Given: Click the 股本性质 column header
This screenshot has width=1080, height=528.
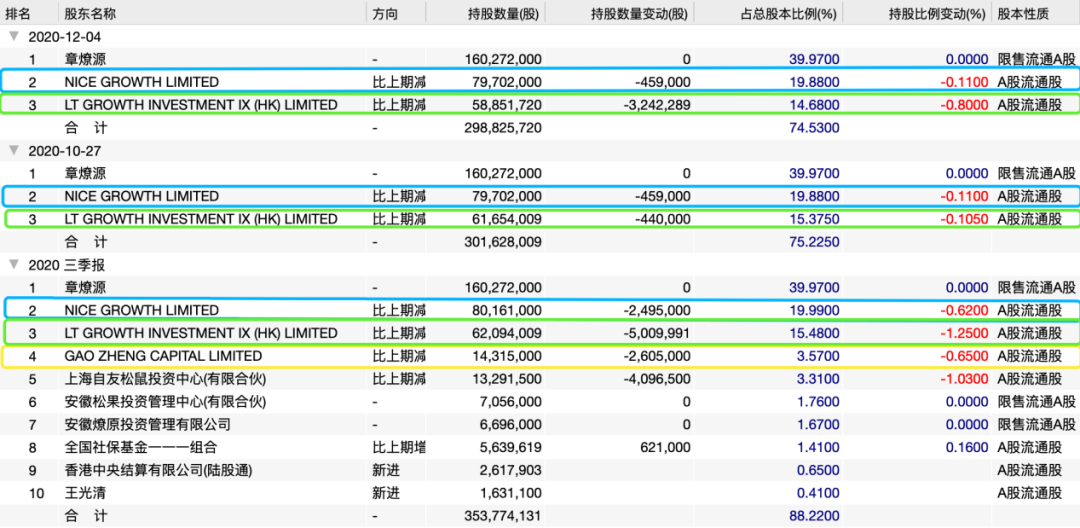Looking at the screenshot, I should pyautogui.click(x=1023, y=14).
